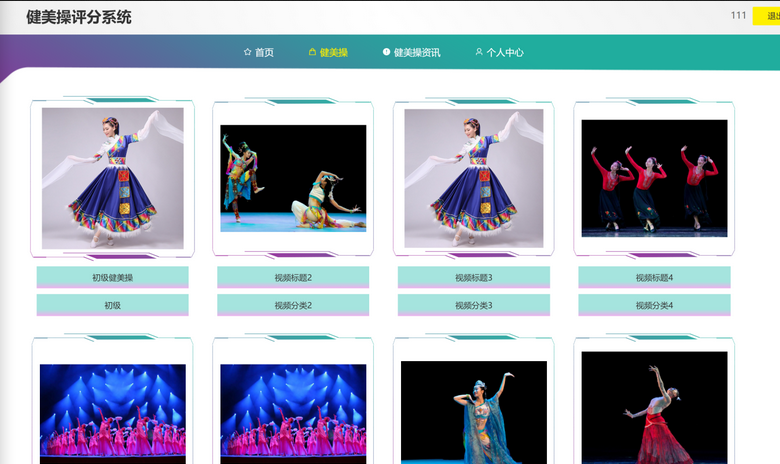The image size is (780, 464).
Task: Open the three red-dressed dancers thumbnail
Action: pyautogui.click(x=654, y=178)
